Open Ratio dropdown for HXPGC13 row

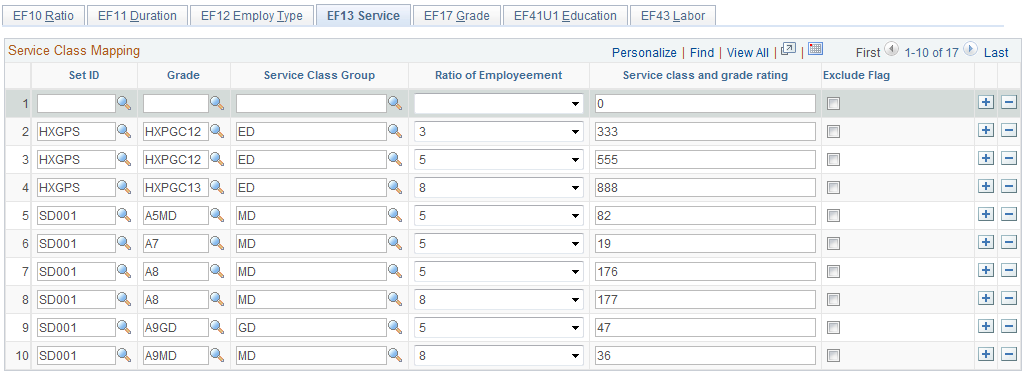pyautogui.click(x=499, y=187)
